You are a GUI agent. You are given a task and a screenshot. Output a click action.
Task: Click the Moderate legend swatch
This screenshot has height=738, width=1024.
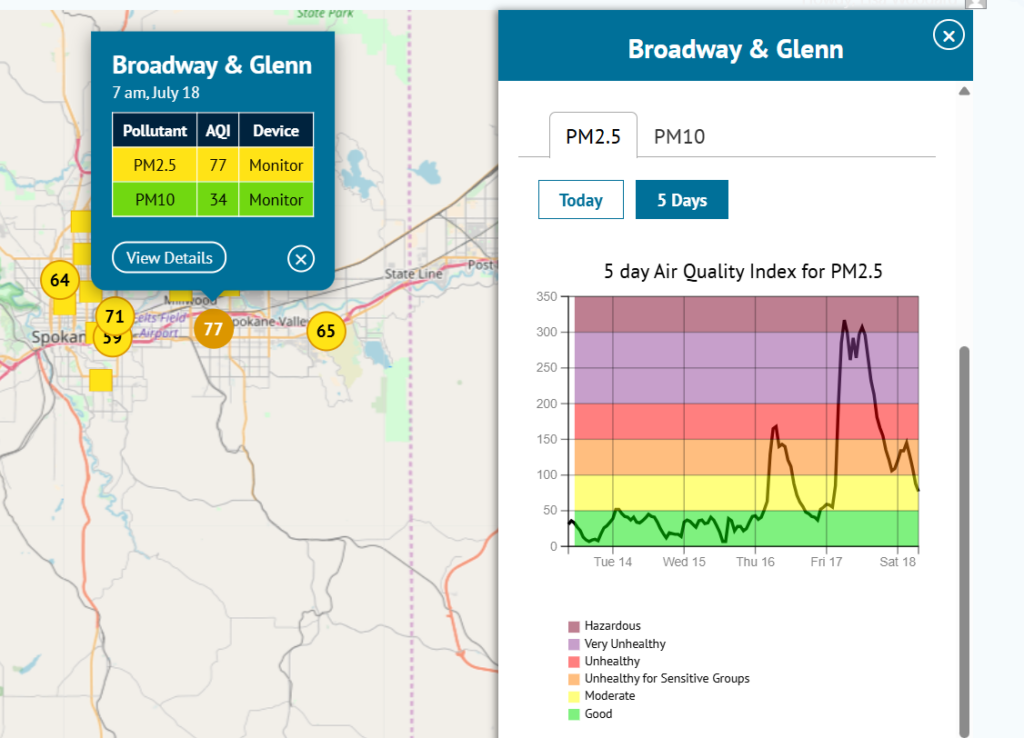pyautogui.click(x=574, y=696)
